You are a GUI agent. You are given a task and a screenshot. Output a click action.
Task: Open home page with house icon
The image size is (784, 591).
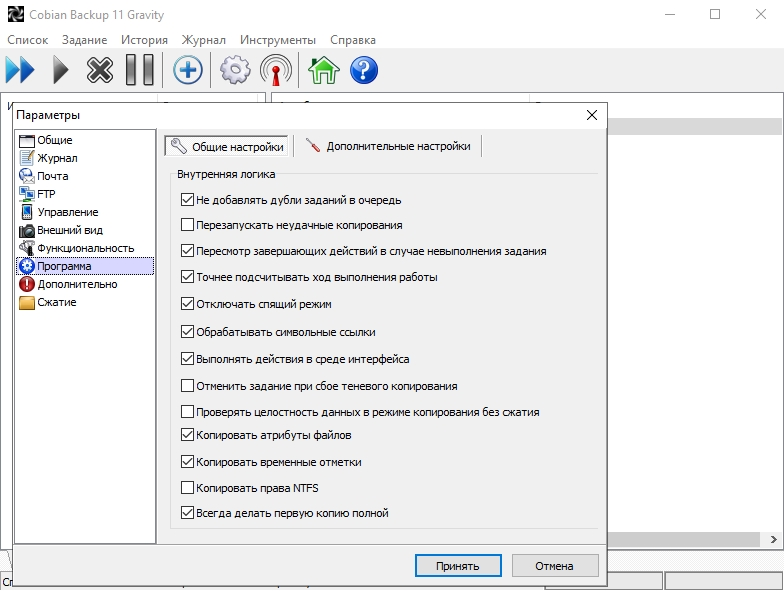coord(324,70)
